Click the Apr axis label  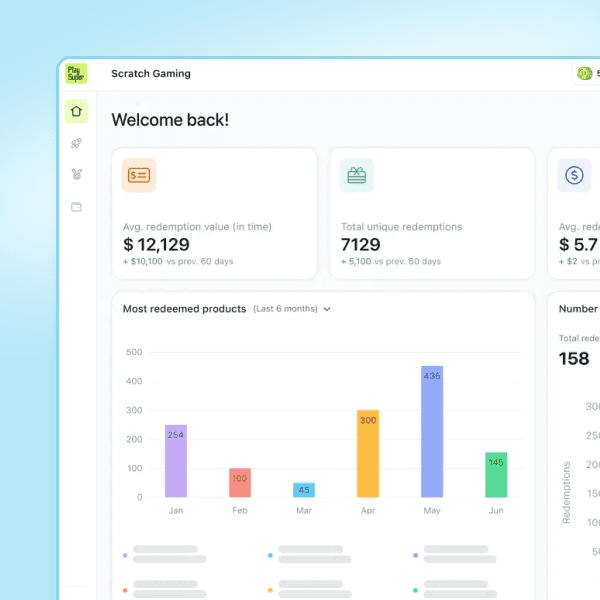pyautogui.click(x=368, y=510)
